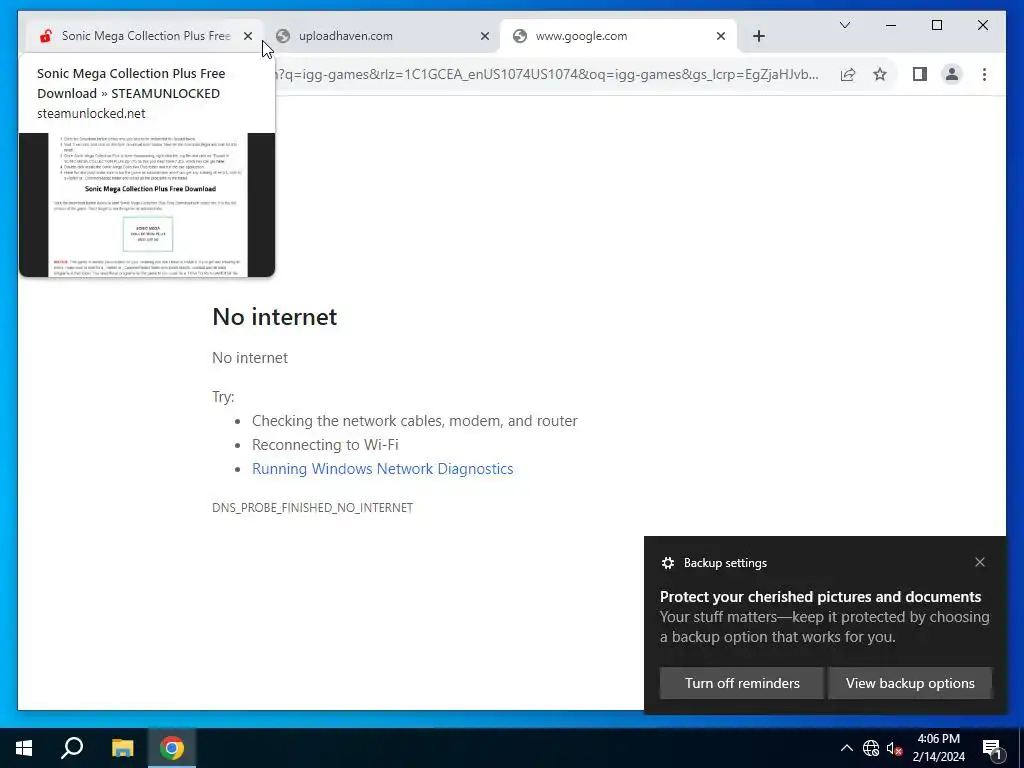Open a new tab with the plus button
This screenshot has height=768, width=1024.
[759, 36]
